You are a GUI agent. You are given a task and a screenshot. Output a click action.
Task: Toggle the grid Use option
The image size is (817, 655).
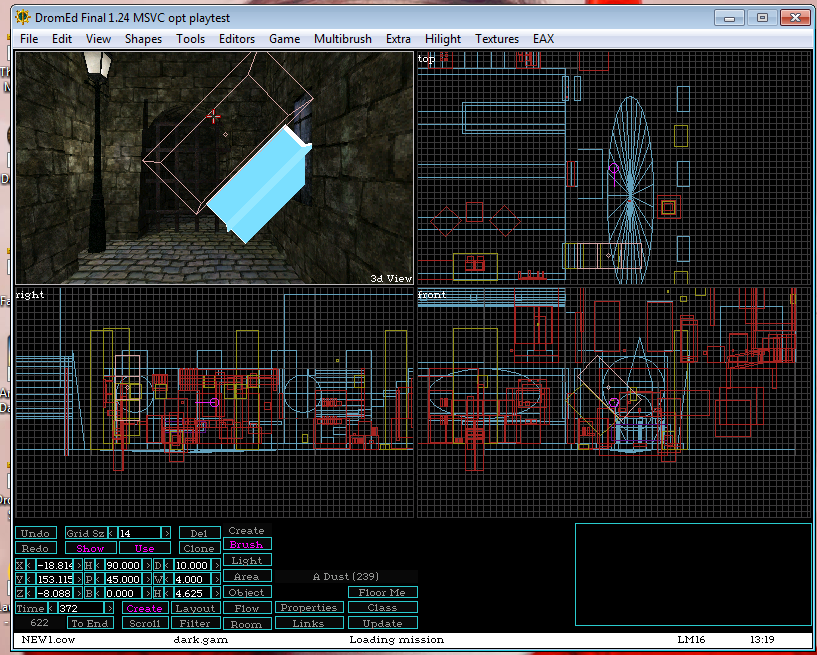pyautogui.click(x=145, y=548)
